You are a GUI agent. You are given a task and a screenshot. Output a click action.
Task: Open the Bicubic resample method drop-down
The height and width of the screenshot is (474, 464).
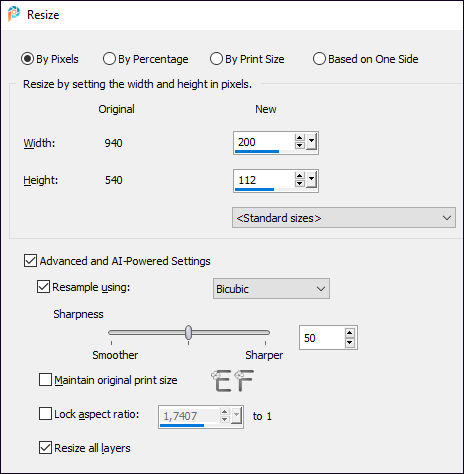point(271,289)
